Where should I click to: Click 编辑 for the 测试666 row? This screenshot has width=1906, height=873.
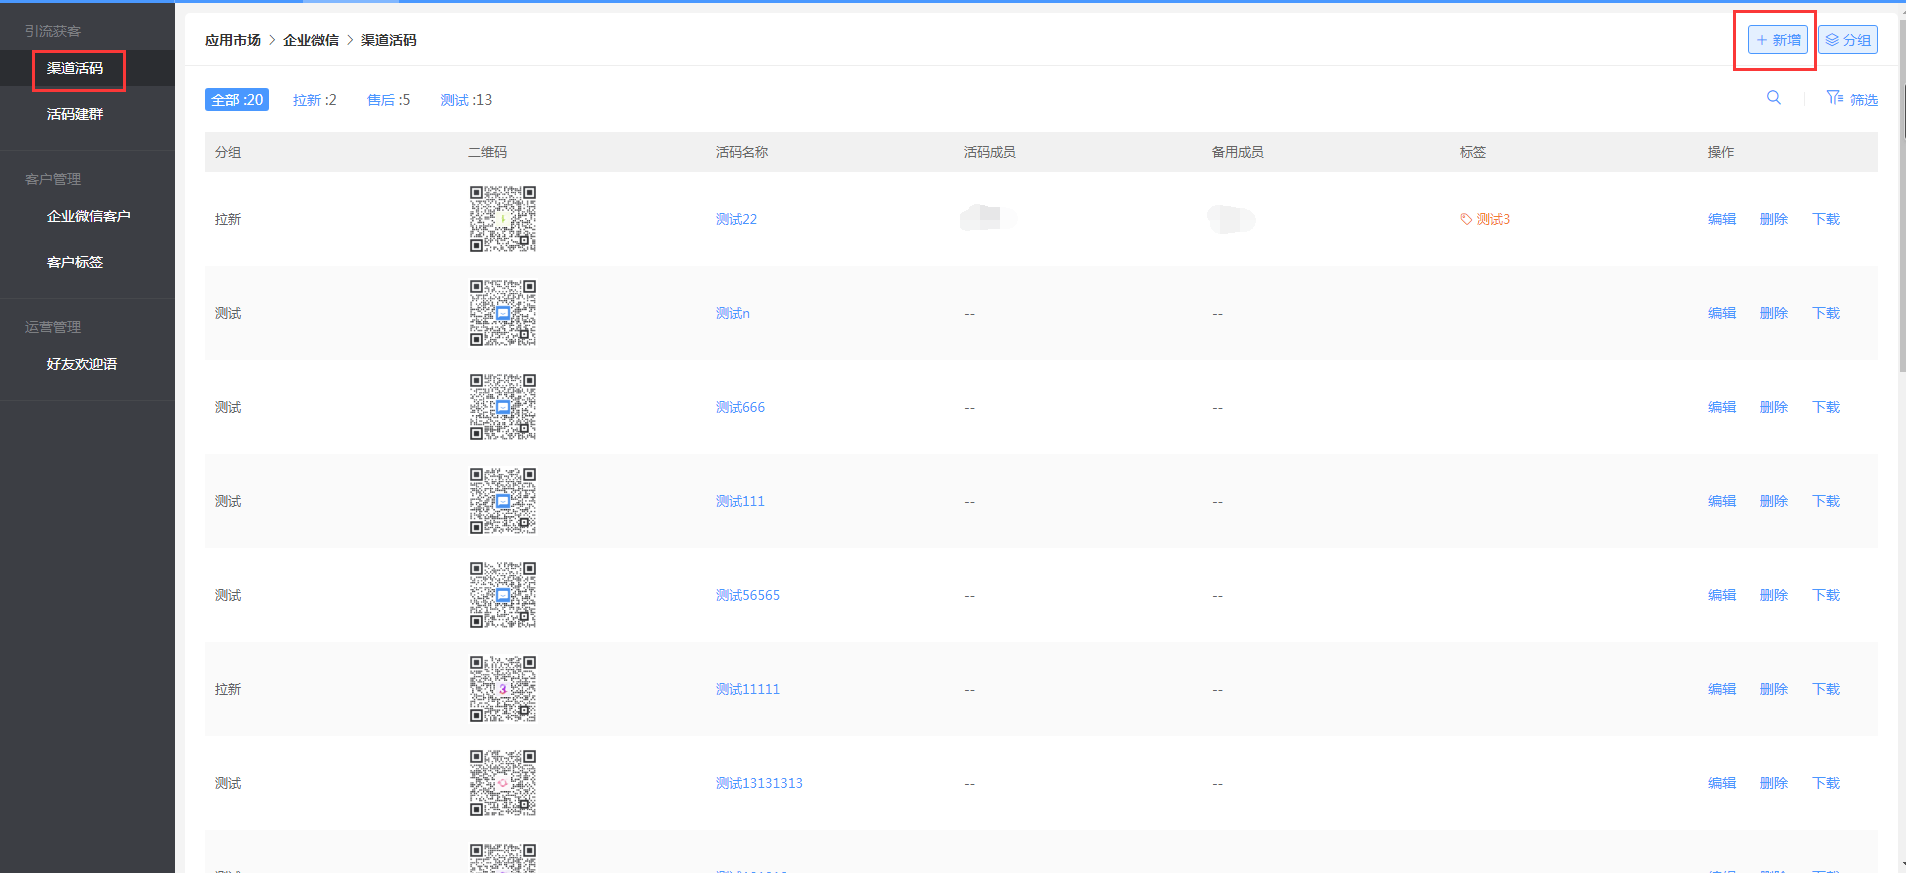click(x=1722, y=407)
